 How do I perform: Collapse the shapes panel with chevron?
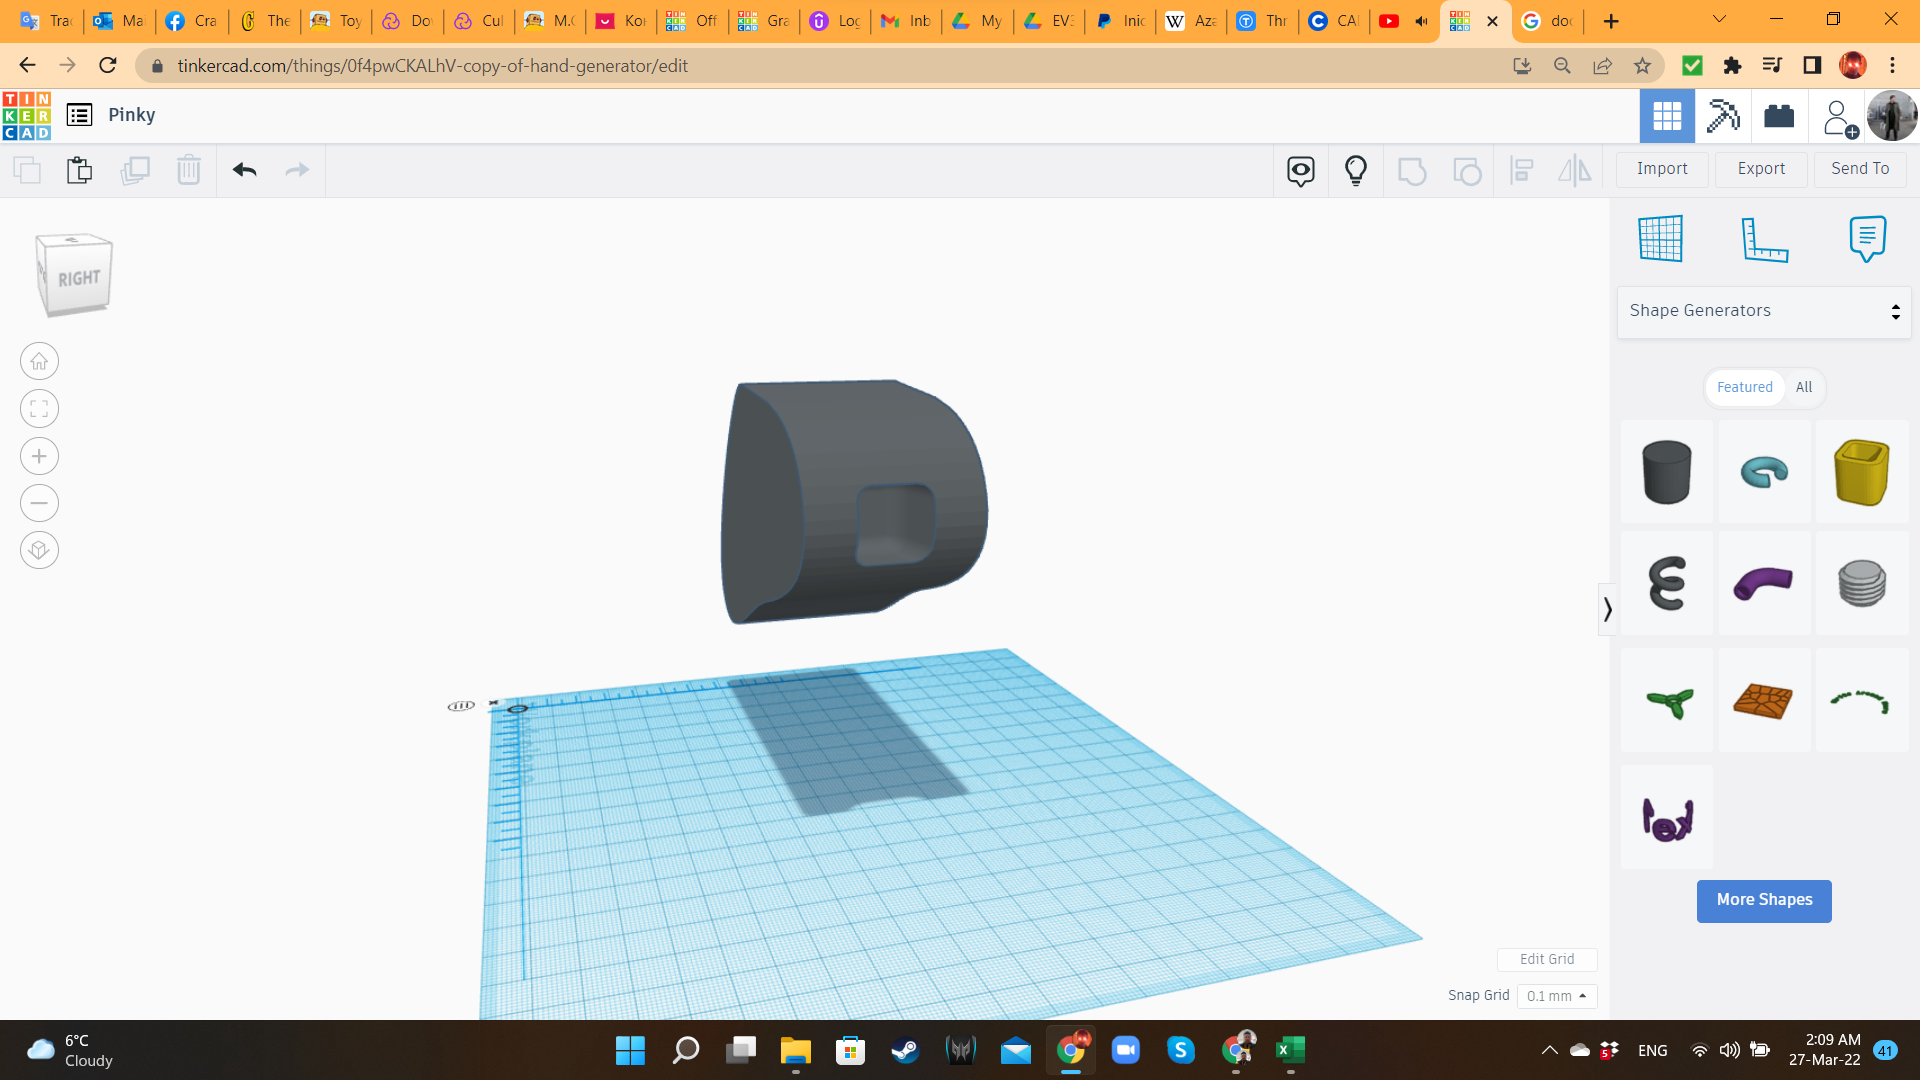[x=1607, y=609]
